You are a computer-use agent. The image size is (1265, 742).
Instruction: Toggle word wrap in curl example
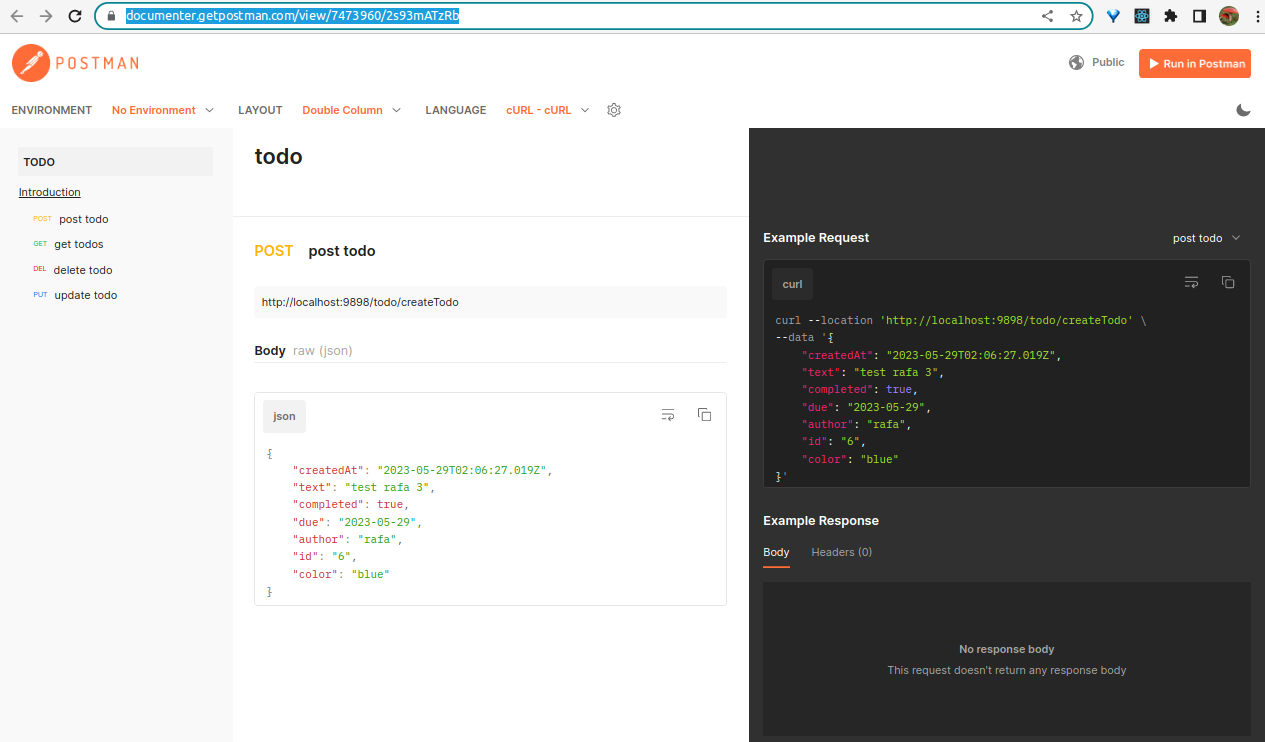pyautogui.click(x=1192, y=283)
